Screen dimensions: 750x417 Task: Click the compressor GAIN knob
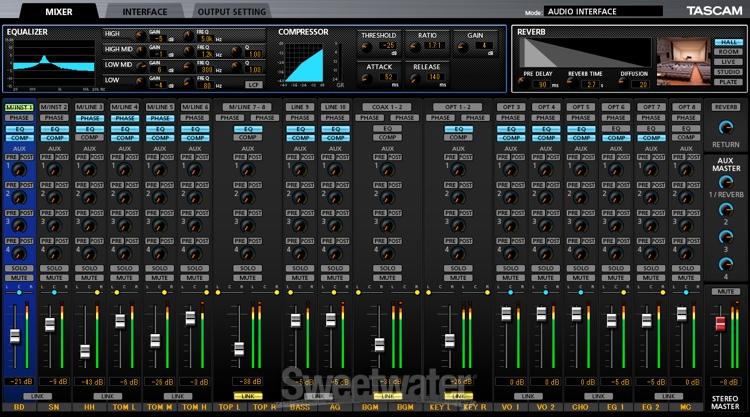click(462, 47)
